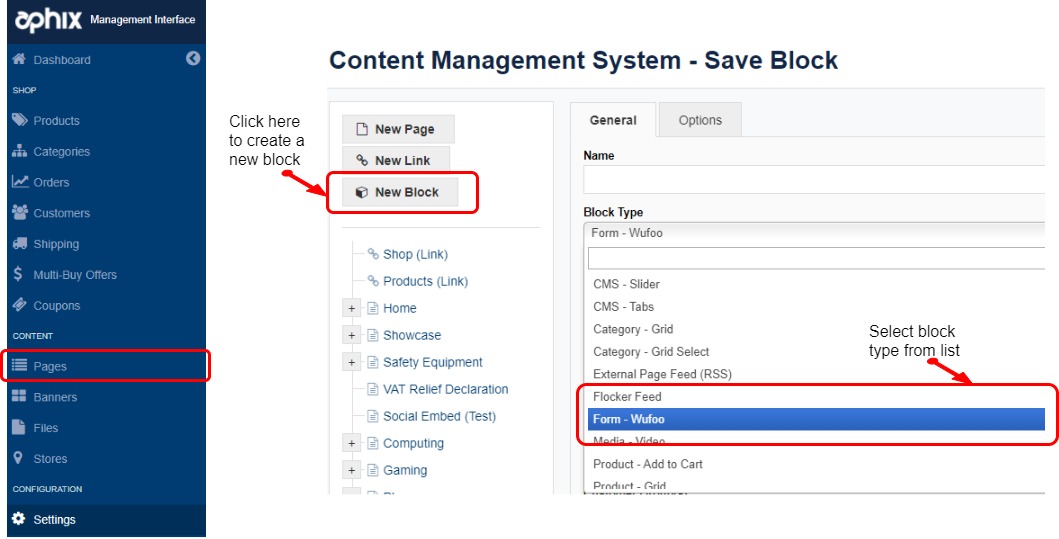Viewport: 1059px width, 539px height.
Task: Create a page with New Page button
Action: (397, 129)
